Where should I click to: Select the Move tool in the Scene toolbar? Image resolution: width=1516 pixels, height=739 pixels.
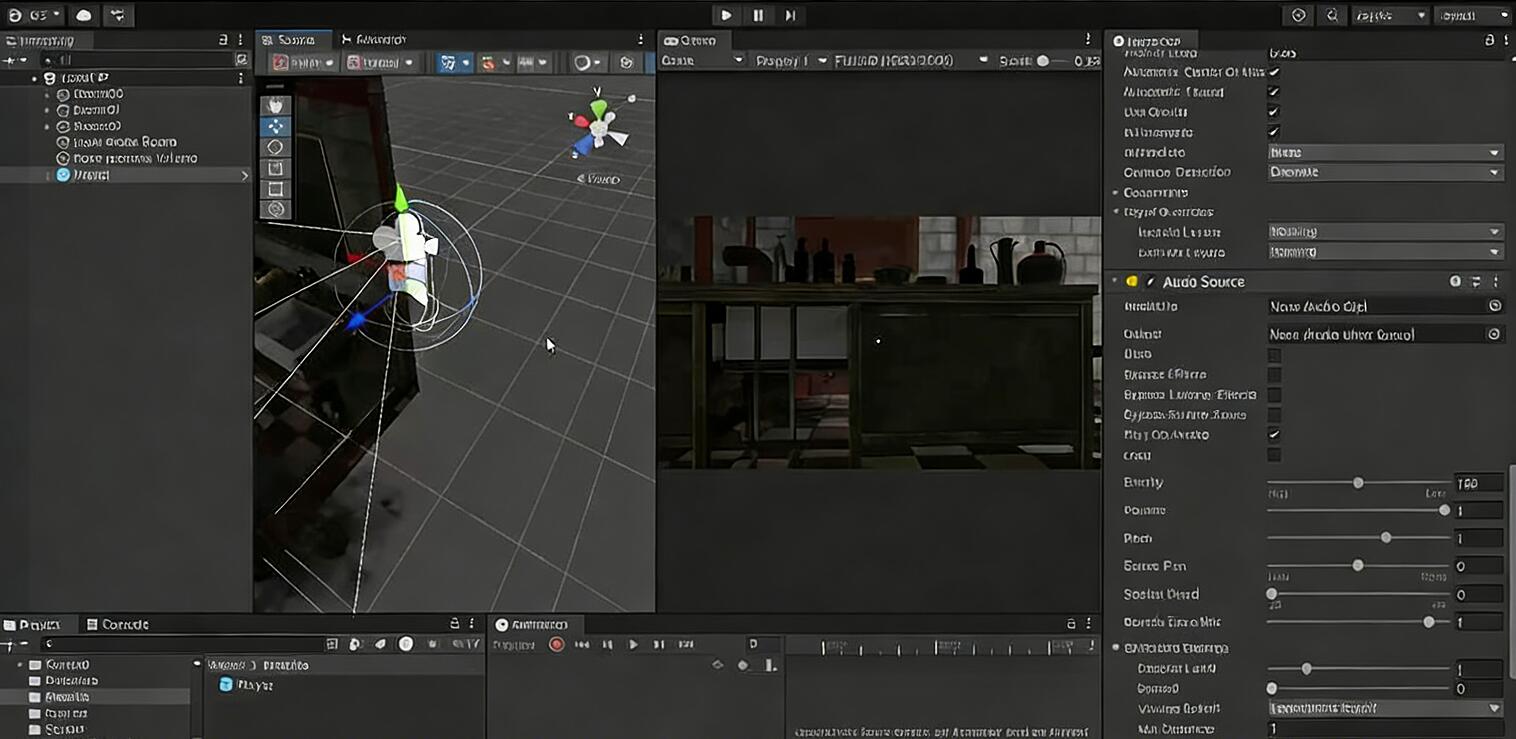pos(275,124)
